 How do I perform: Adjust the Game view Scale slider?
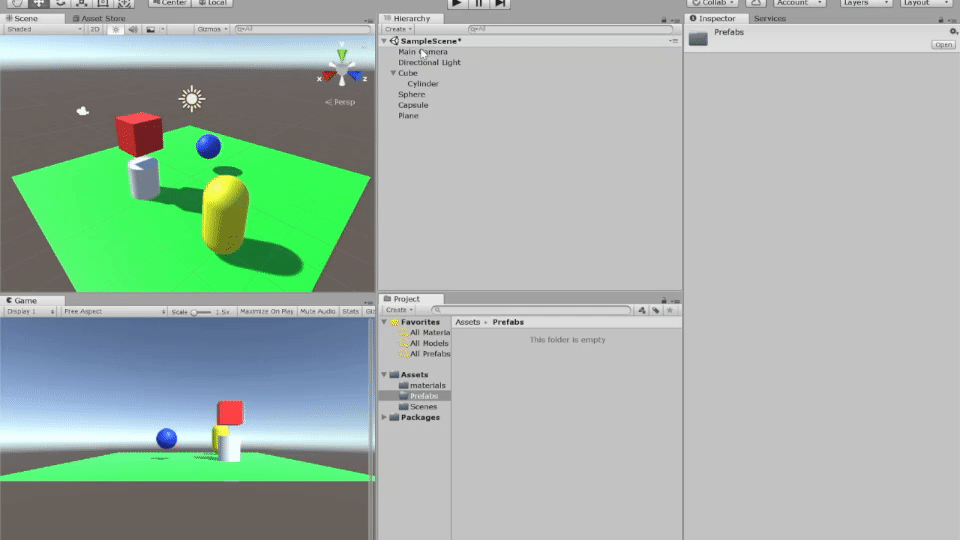pyautogui.click(x=195, y=312)
